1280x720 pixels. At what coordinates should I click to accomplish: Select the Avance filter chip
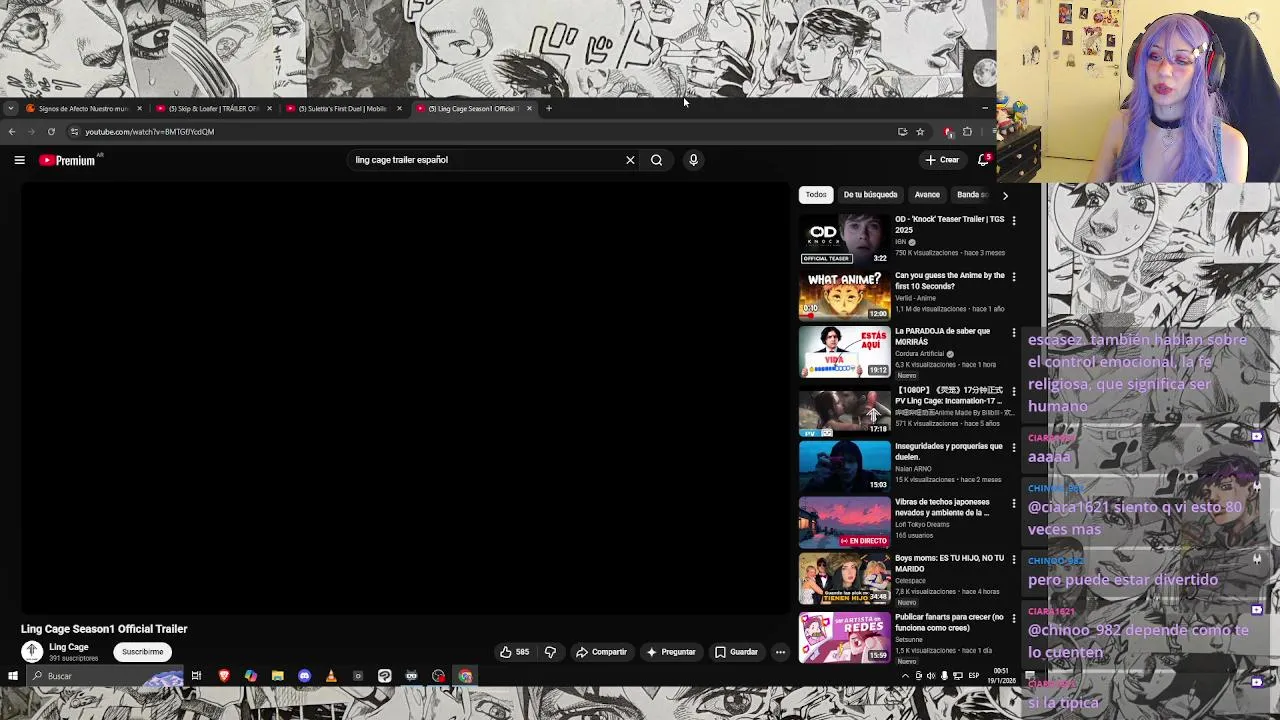point(927,195)
